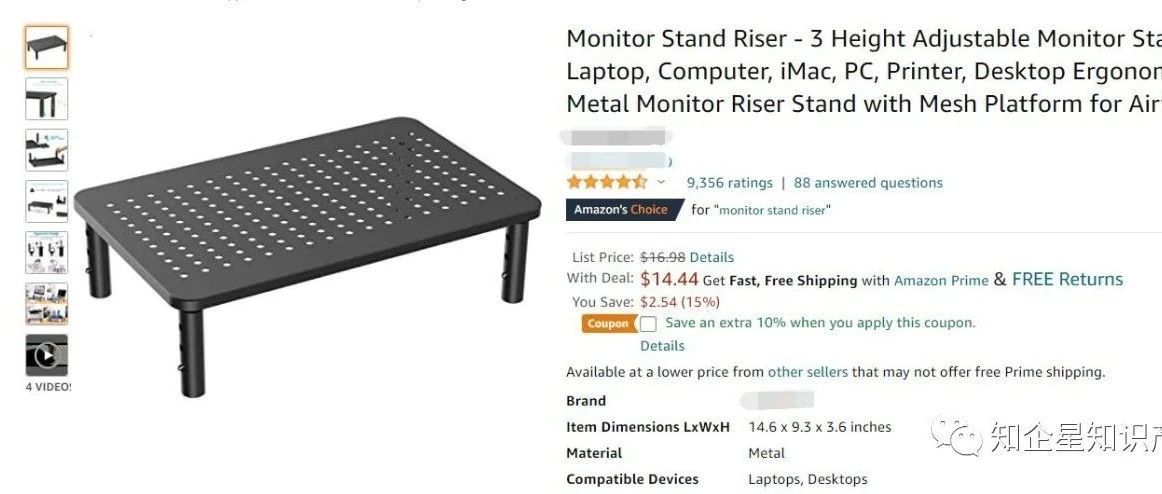Expand the star rating breakdown arrow
Screen dimensions: 1162x494
[661, 183]
